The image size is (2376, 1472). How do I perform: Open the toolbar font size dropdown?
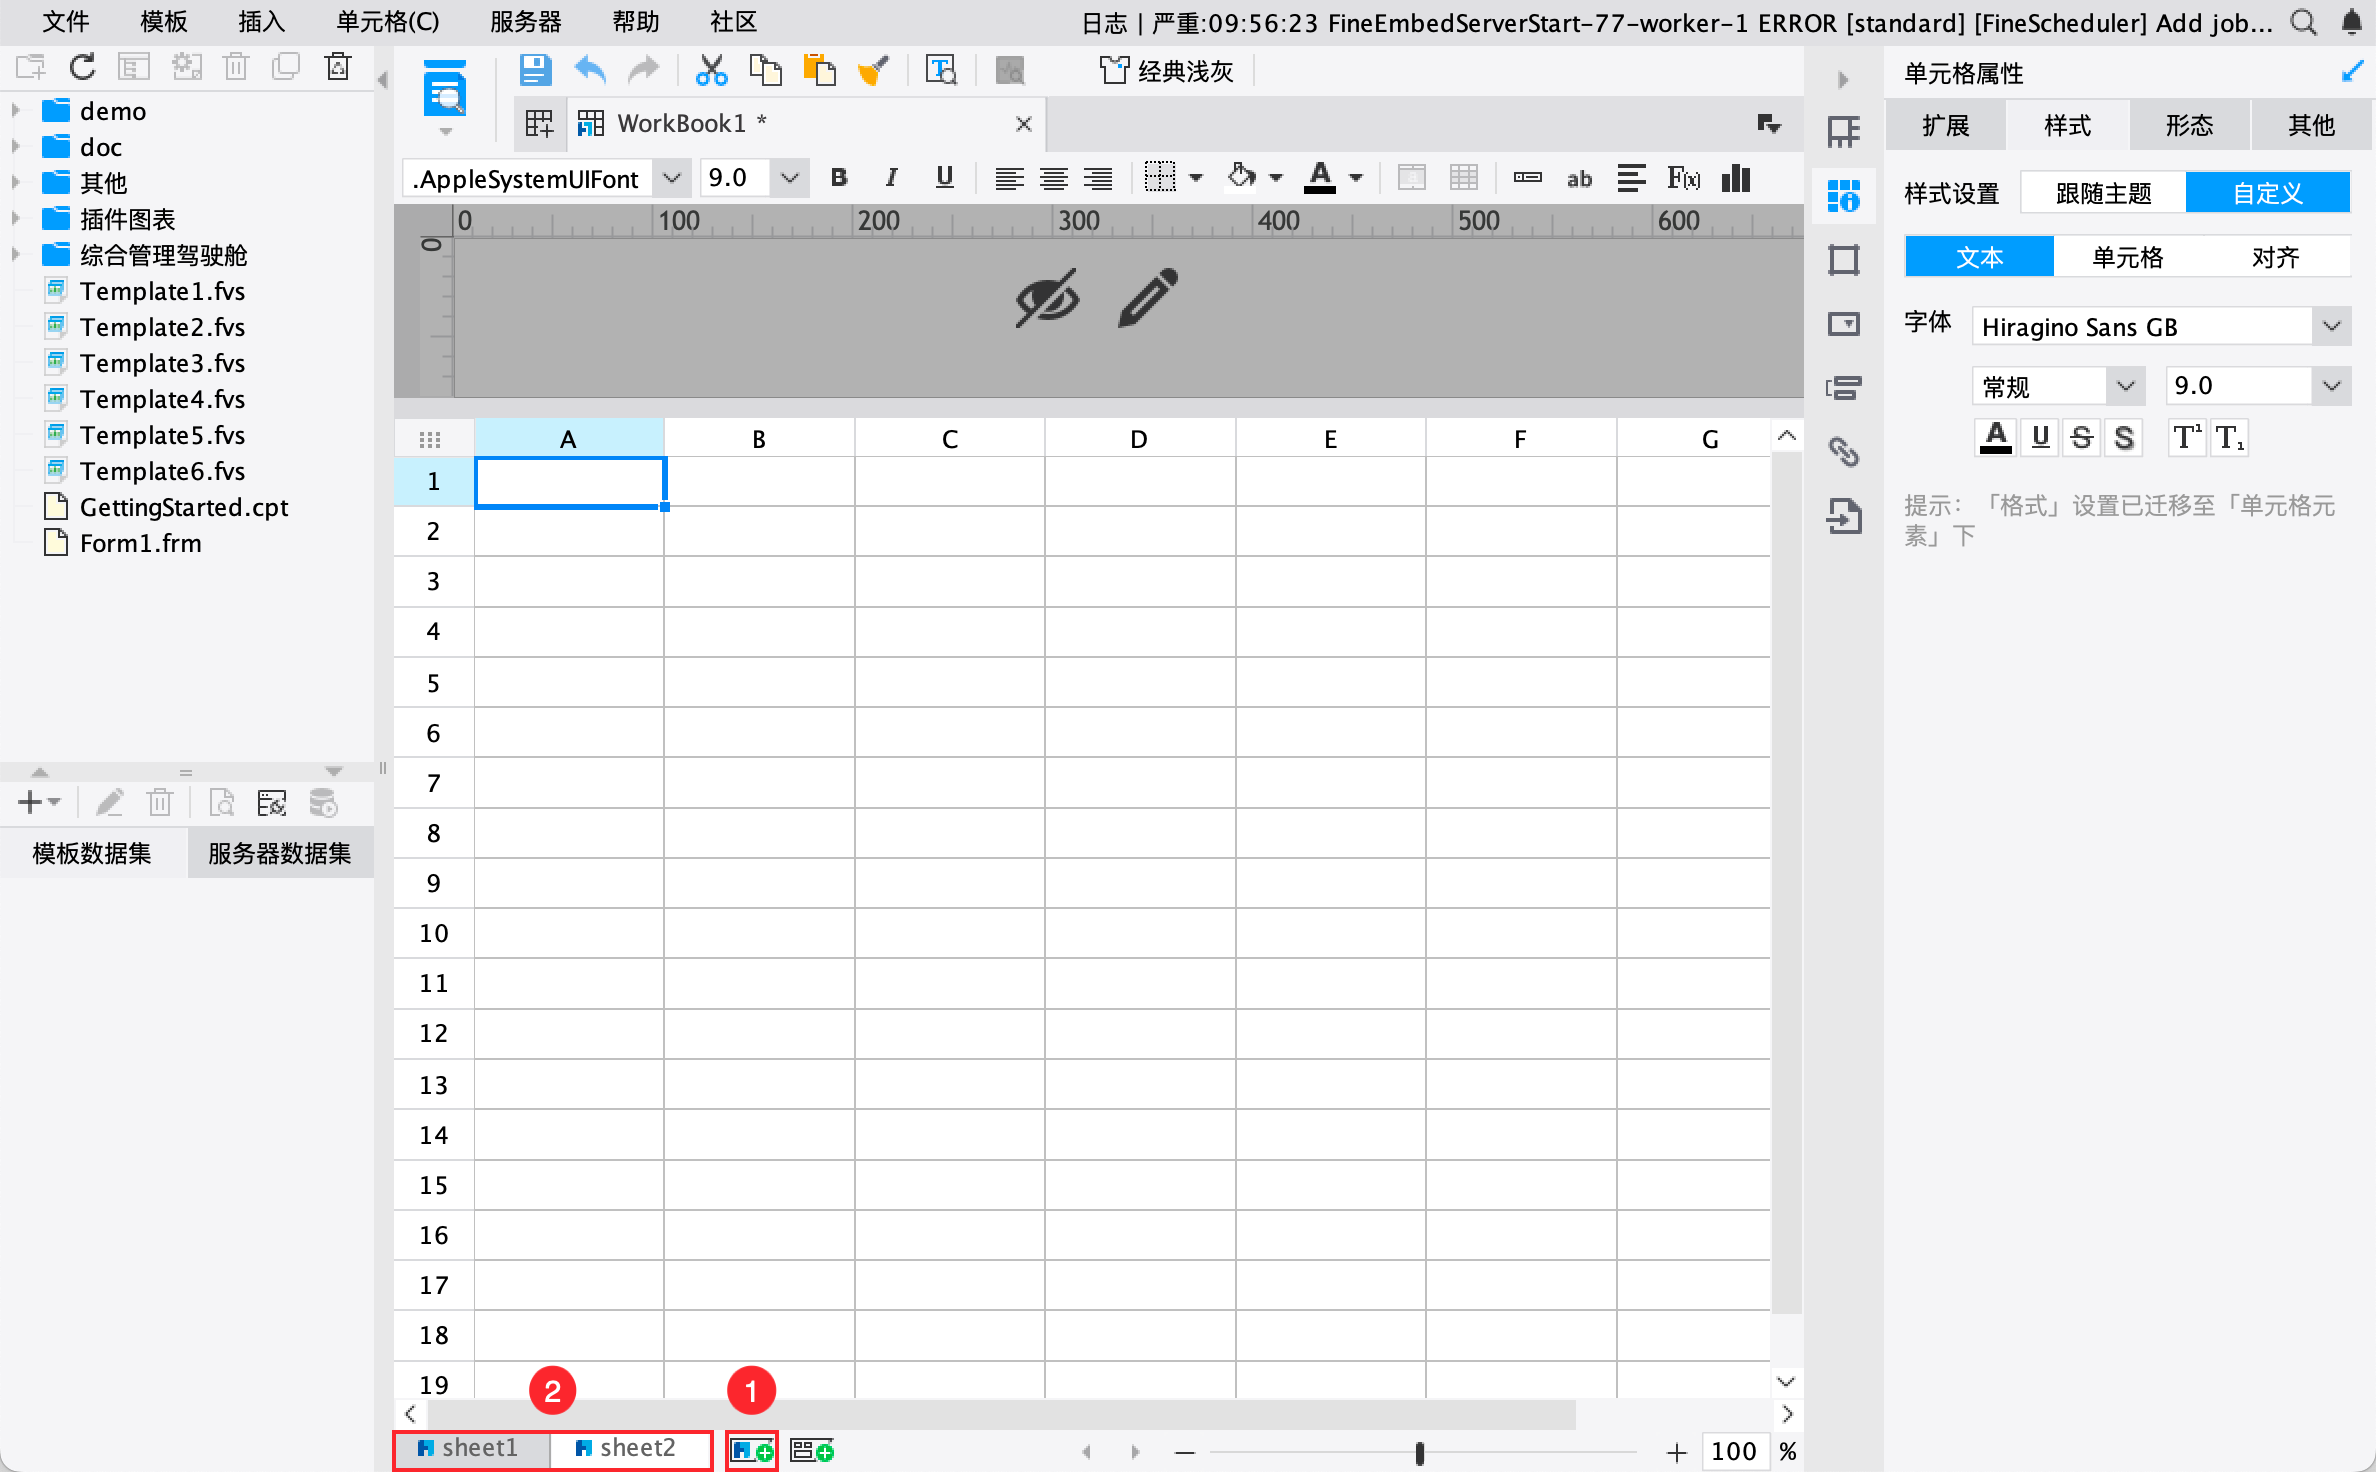(x=789, y=178)
